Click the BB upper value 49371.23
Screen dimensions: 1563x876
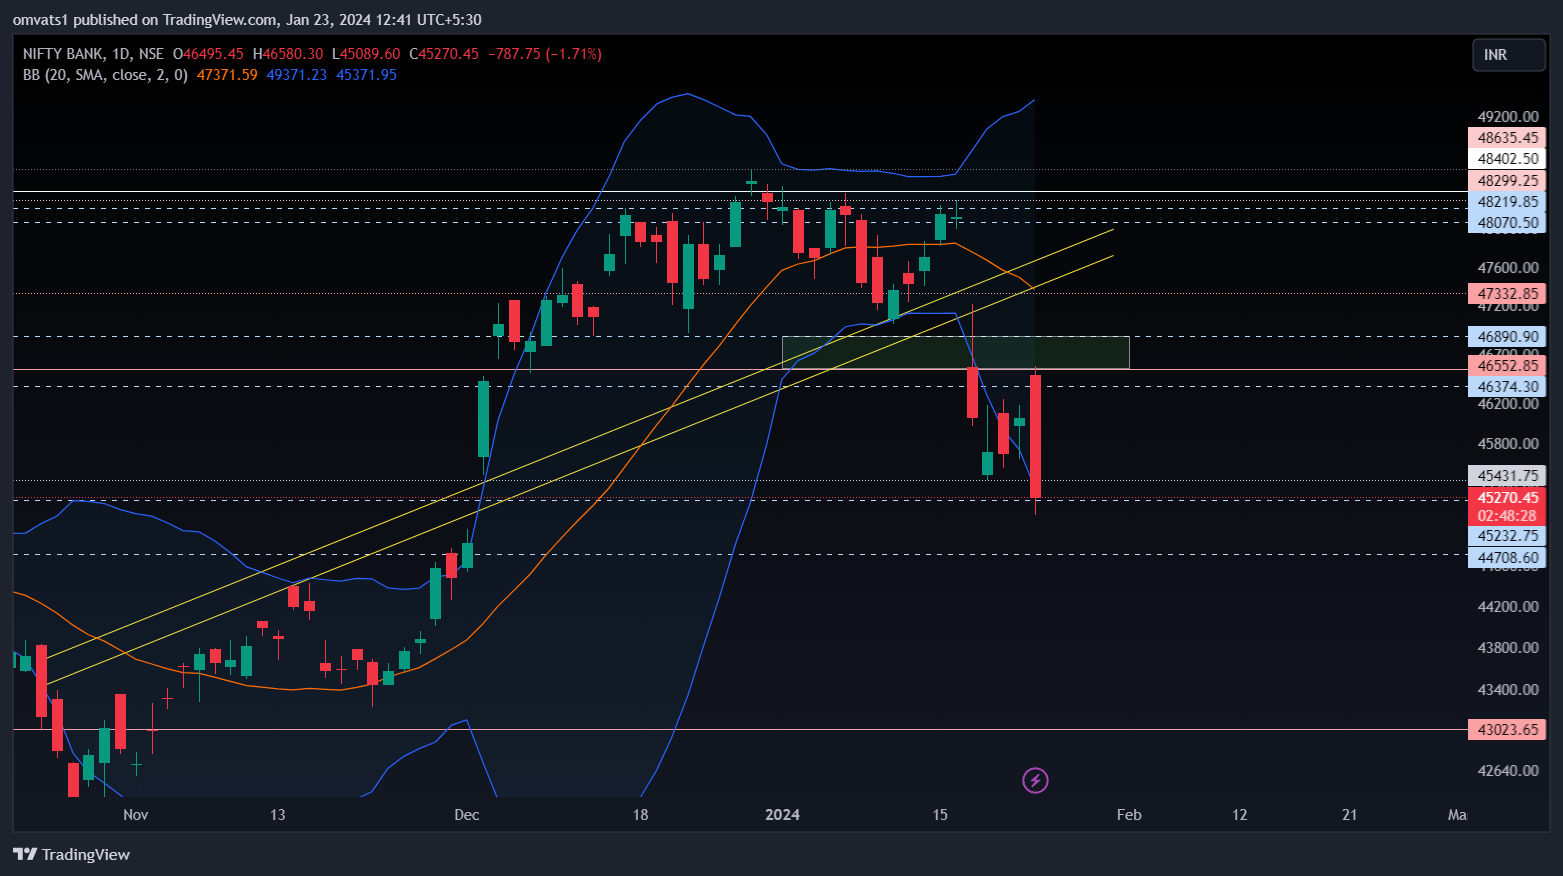pyautogui.click(x=296, y=75)
